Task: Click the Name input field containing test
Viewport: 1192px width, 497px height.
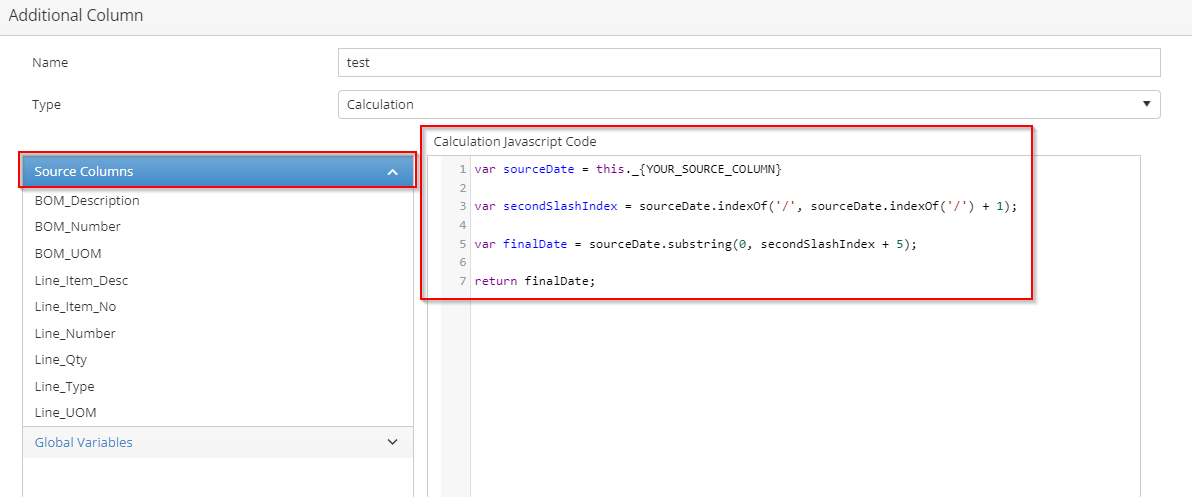Action: coord(749,63)
